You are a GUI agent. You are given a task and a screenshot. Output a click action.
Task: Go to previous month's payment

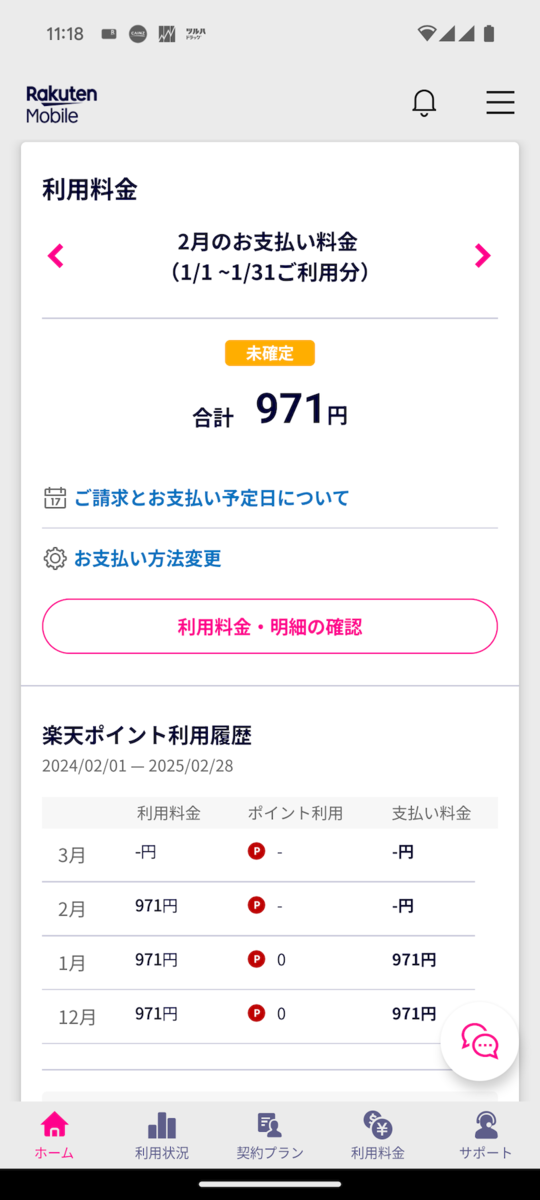(56, 256)
